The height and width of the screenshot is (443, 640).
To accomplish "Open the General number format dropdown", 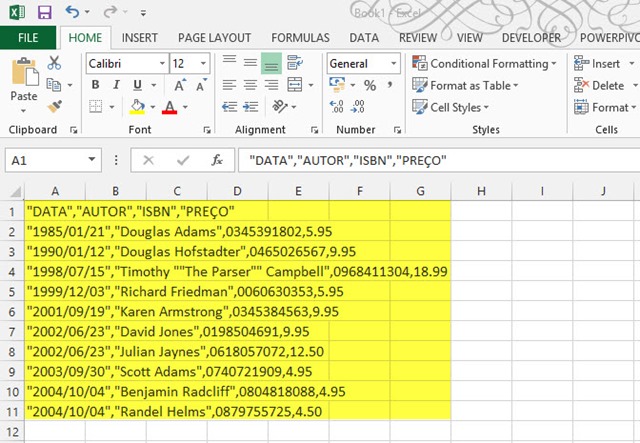I will click(x=393, y=63).
